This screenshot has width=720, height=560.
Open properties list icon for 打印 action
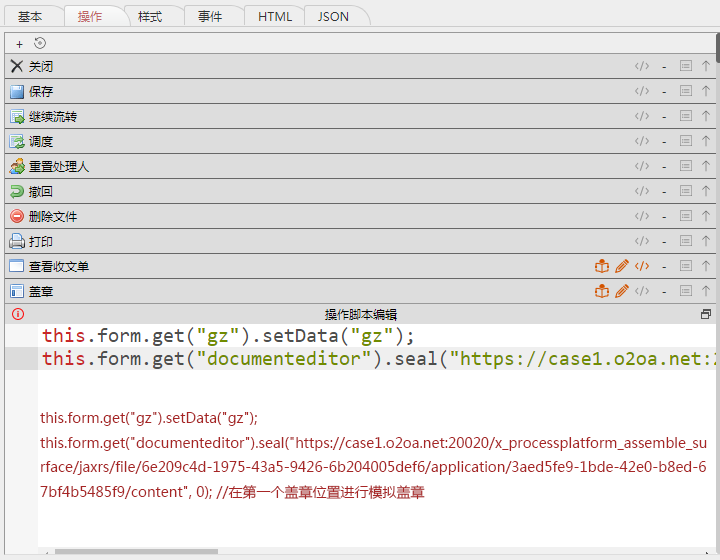coord(686,241)
